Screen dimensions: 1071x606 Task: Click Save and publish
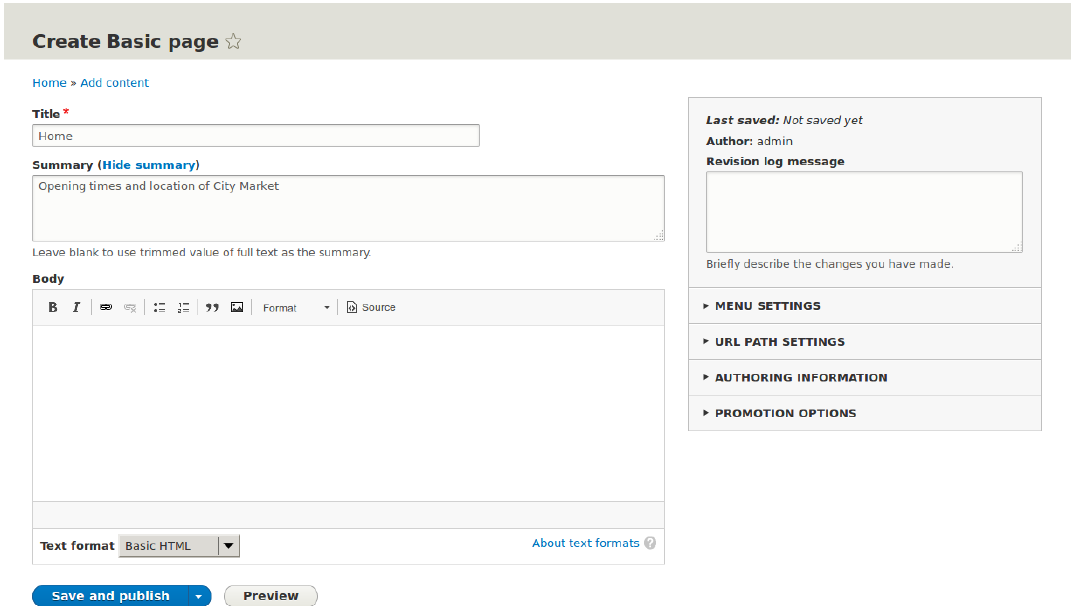click(x=109, y=595)
